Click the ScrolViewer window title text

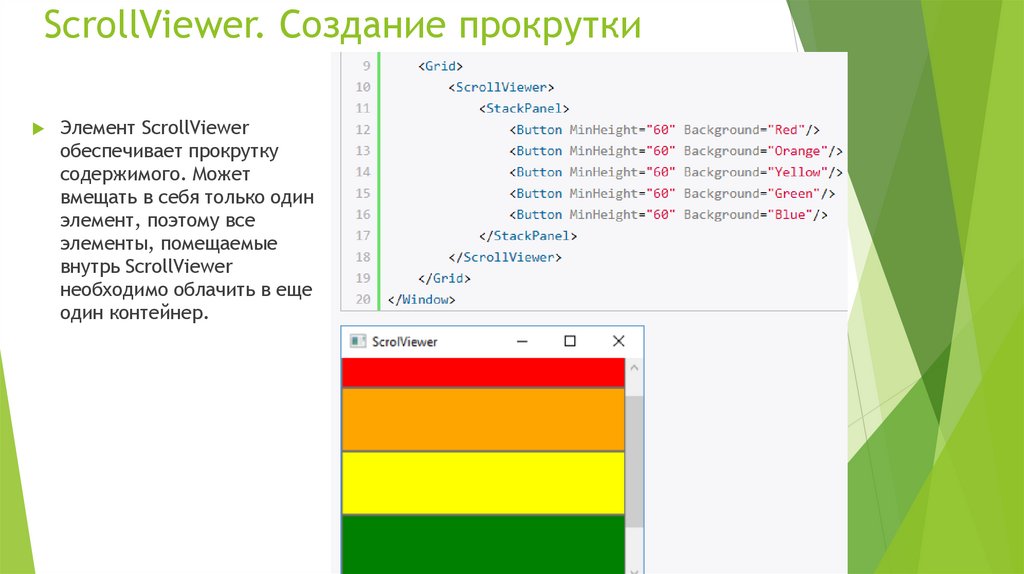(x=404, y=342)
